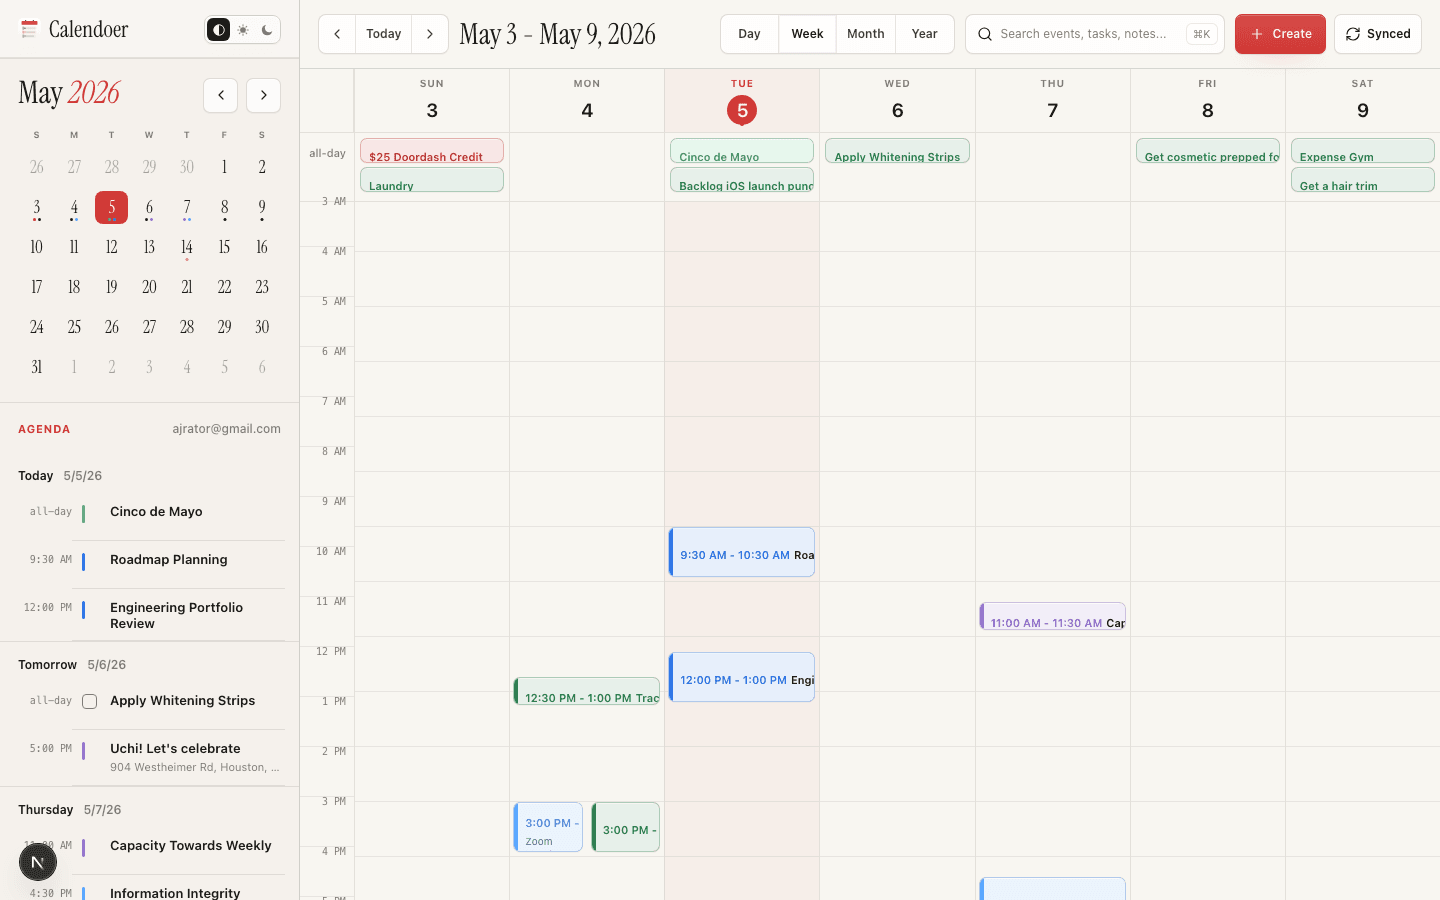
Task: Switch to light theme sun icon
Action: (x=243, y=30)
